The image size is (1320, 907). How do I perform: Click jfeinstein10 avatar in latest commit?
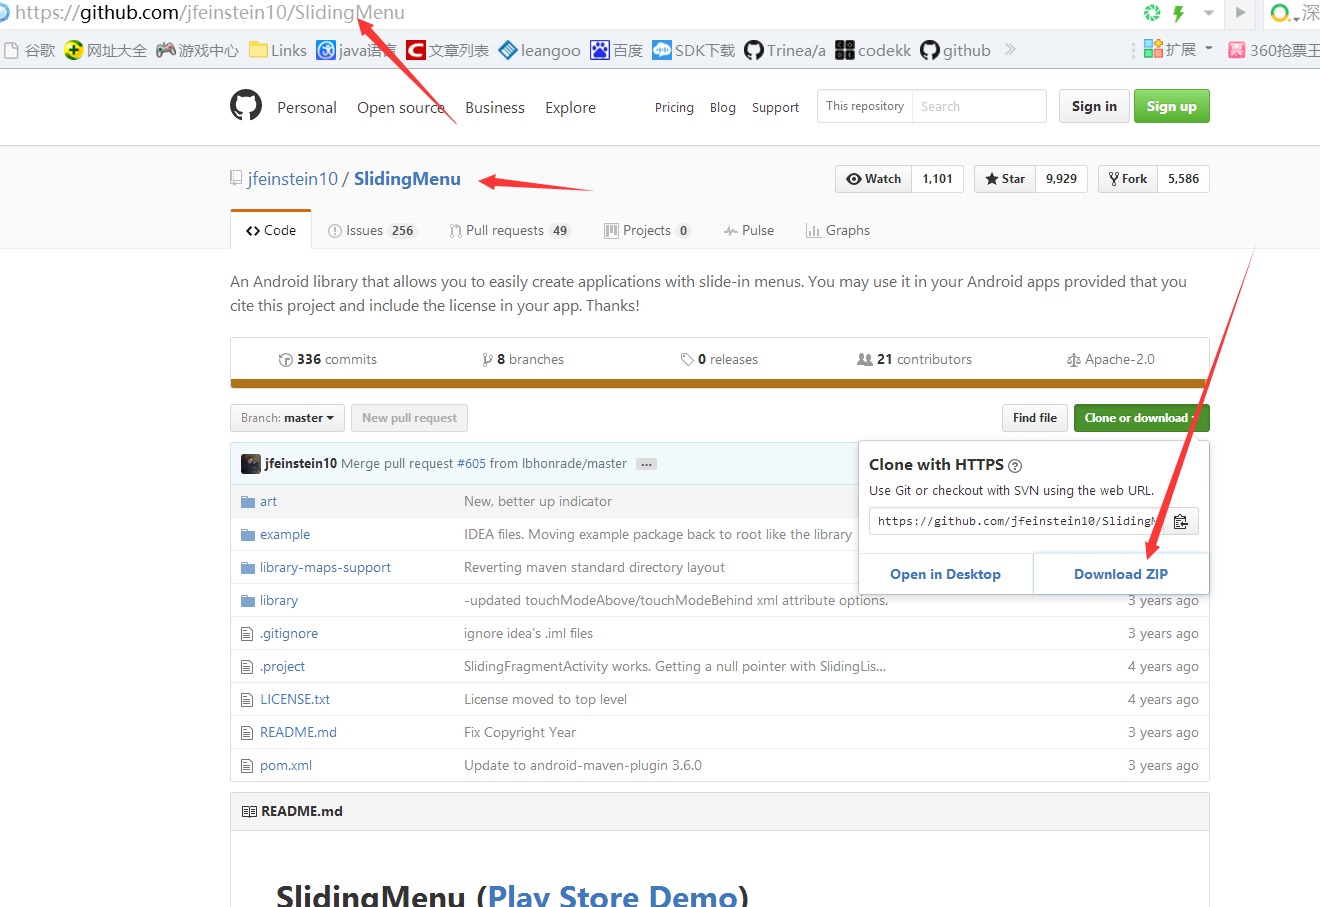click(x=251, y=463)
